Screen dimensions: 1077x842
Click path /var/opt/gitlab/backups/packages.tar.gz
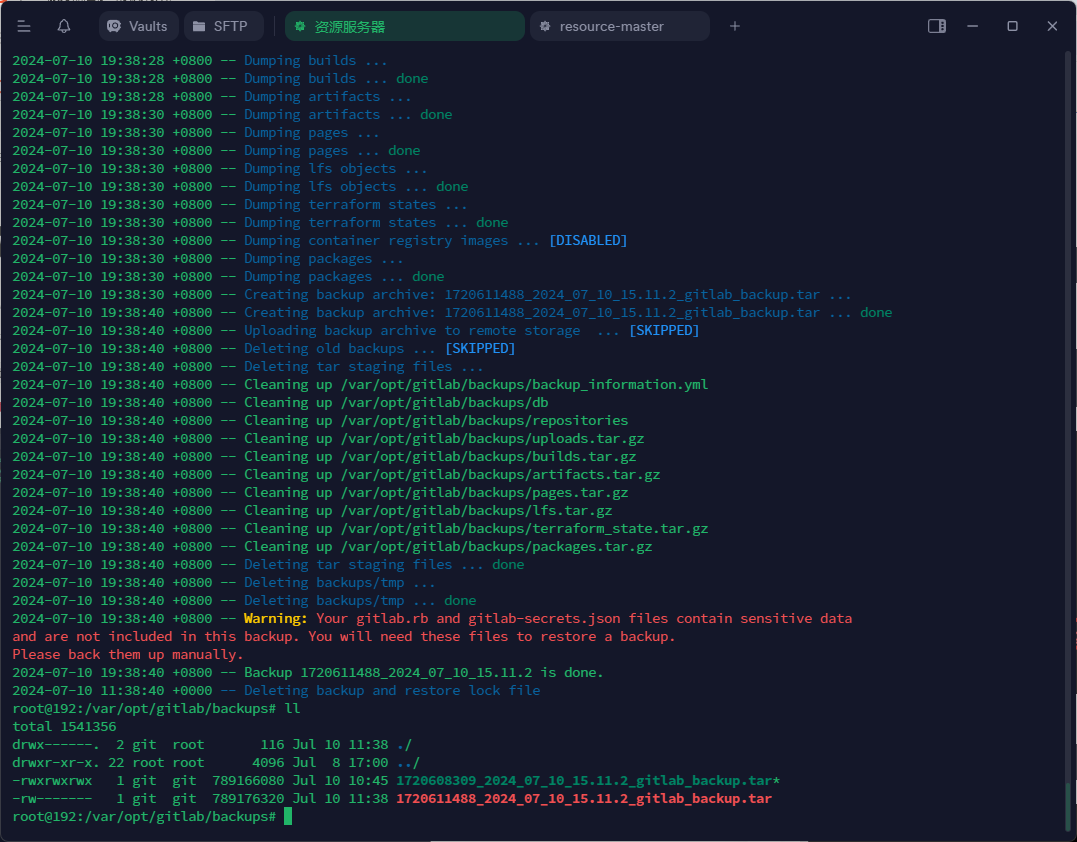pos(497,546)
